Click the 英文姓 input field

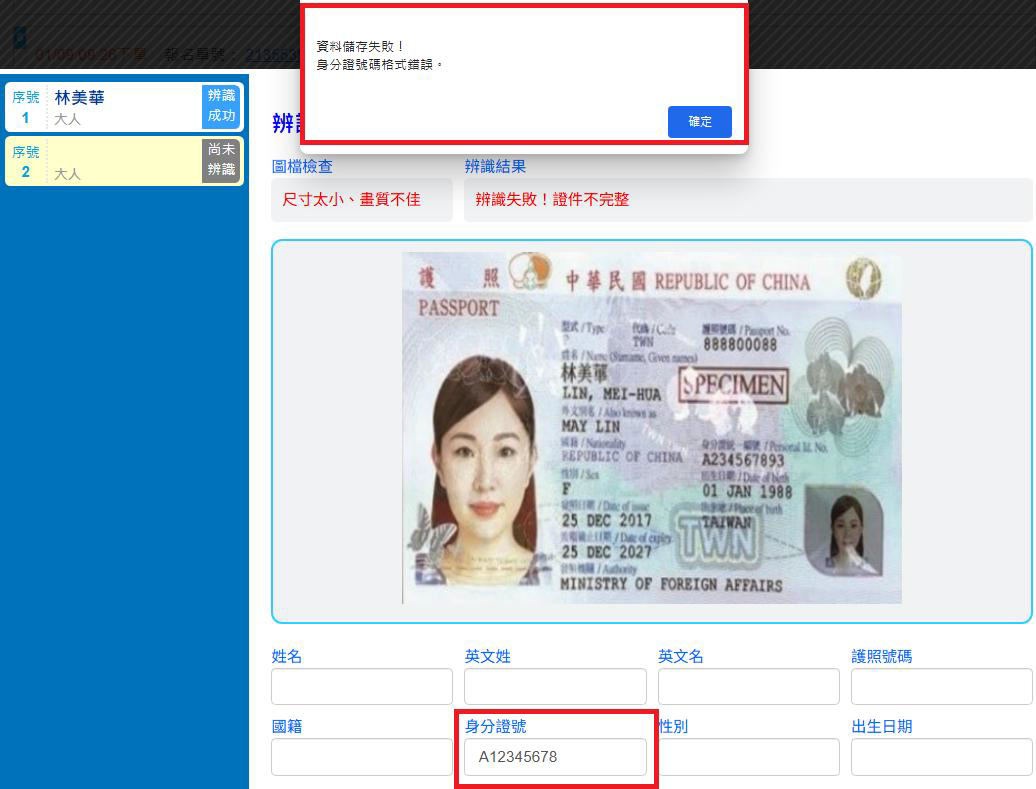point(554,687)
